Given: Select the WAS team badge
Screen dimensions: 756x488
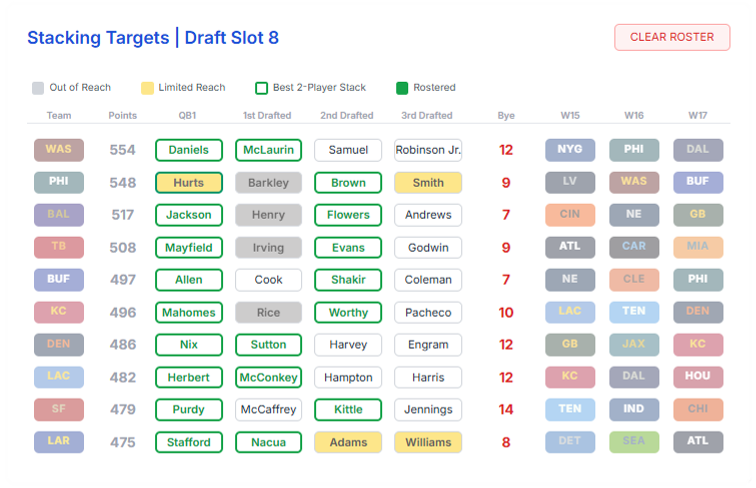Looking at the screenshot, I should [59, 149].
